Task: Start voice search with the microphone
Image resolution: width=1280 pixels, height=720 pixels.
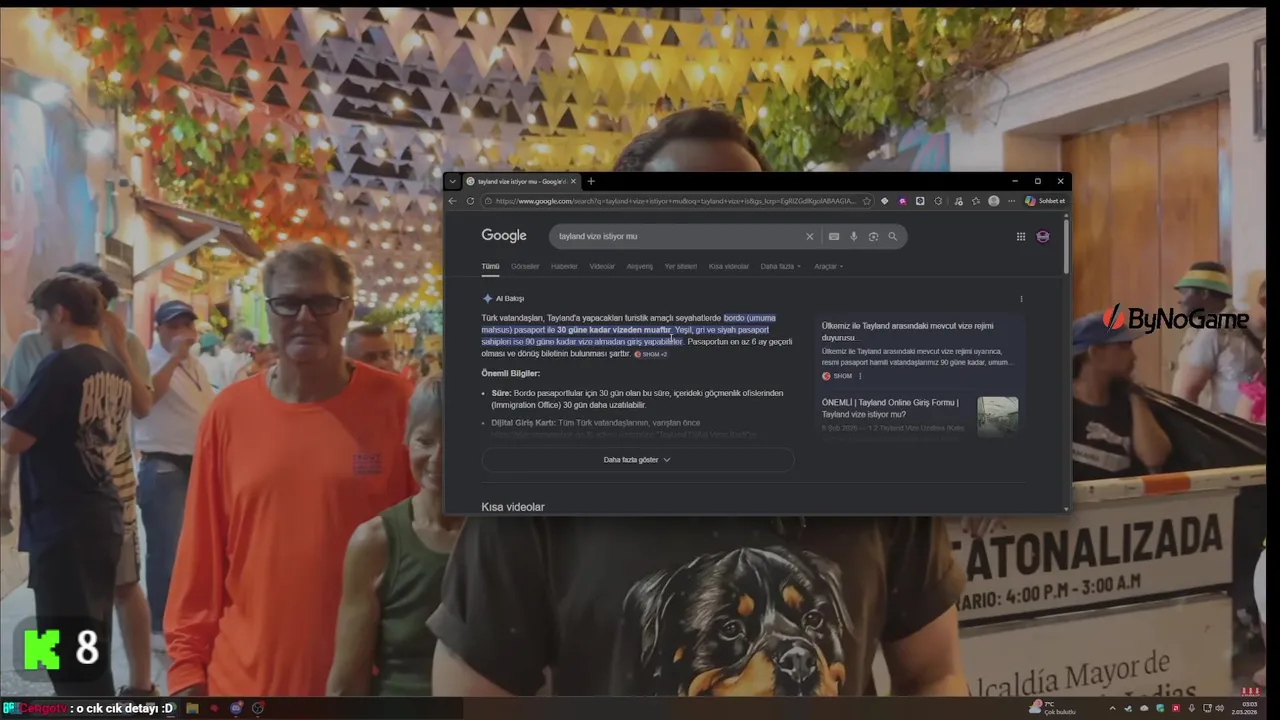Action: (x=853, y=236)
